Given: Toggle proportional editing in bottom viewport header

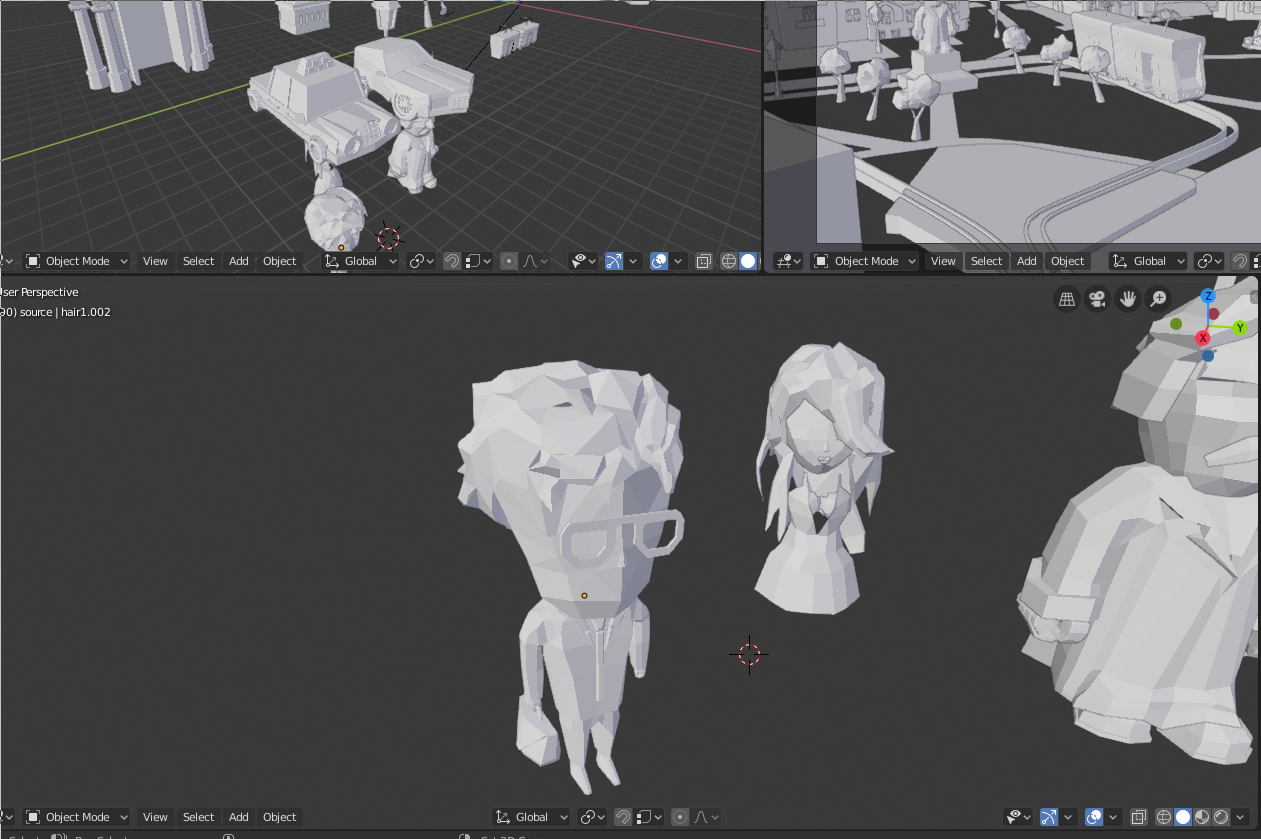Looking at the screenshot, I should 681,817.
